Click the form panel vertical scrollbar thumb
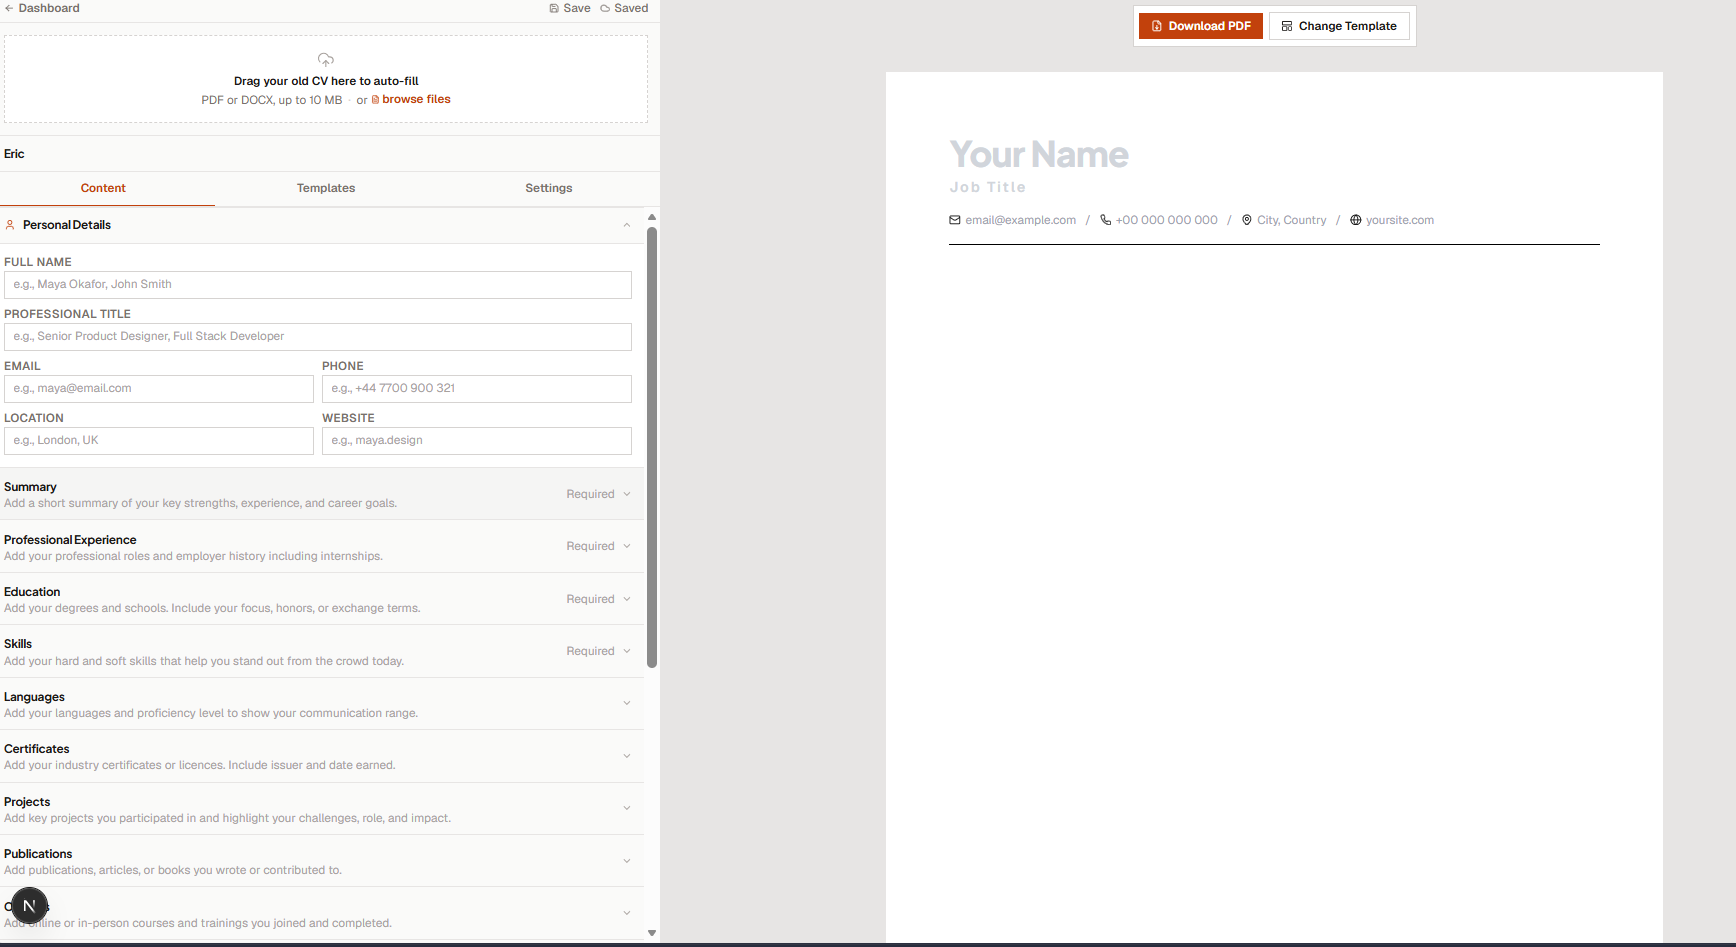Screen dimensions: 1736x947 pos(652,447)
